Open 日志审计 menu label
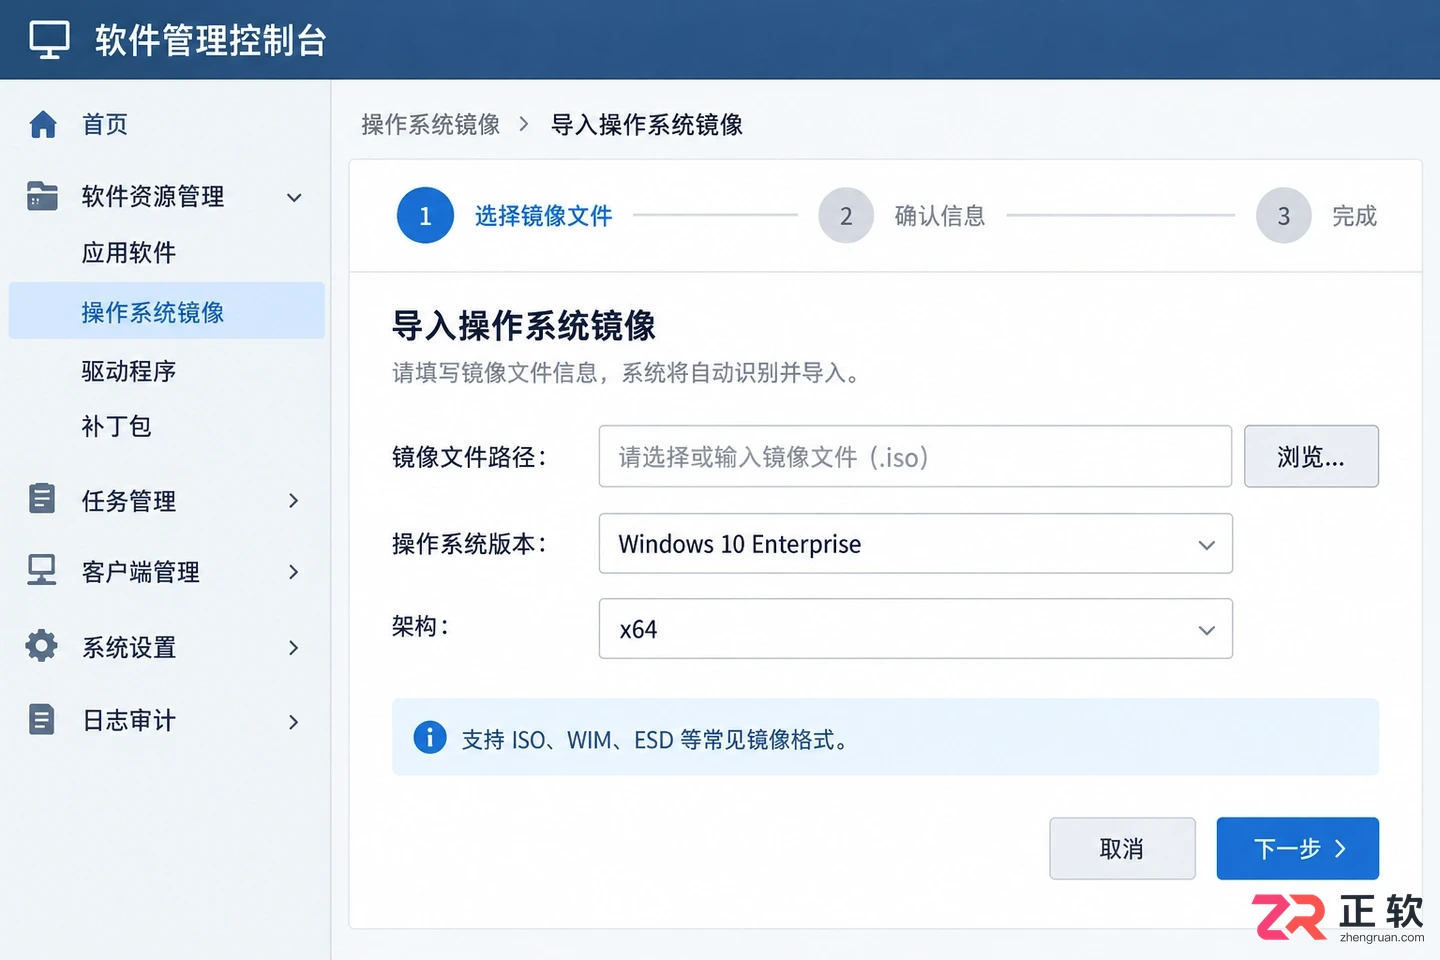Viewport: 1440px width, 960px height. click(x=129, y=721)
